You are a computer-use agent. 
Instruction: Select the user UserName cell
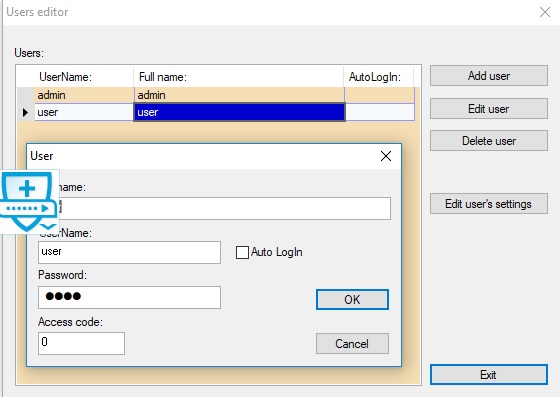tap(84, 112)
